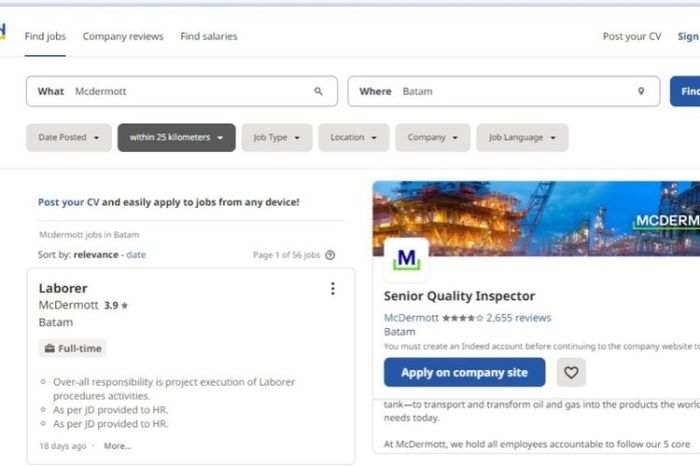Open the three-dot menu on Laborer card
The height and width of the screenshot is (466, 700).
333,288
